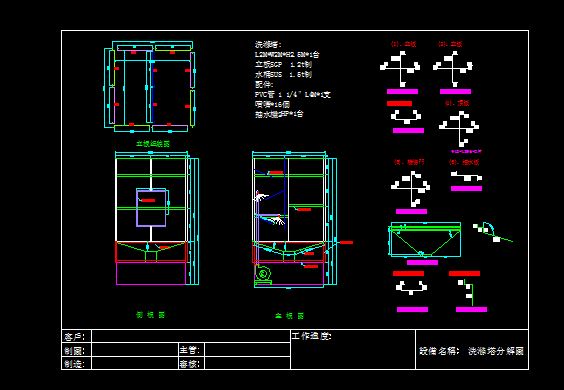Select the flat plate profile under label (6)

(x=467, y=176)
